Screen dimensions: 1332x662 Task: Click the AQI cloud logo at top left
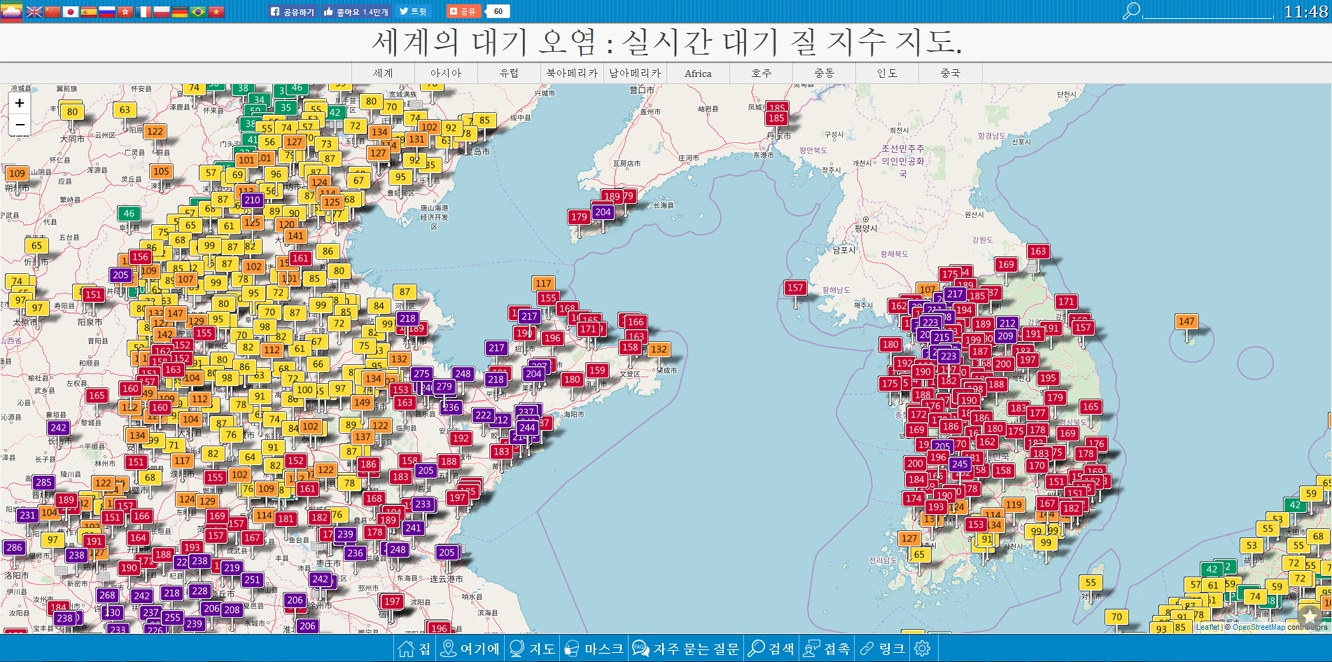click(11, 12)
